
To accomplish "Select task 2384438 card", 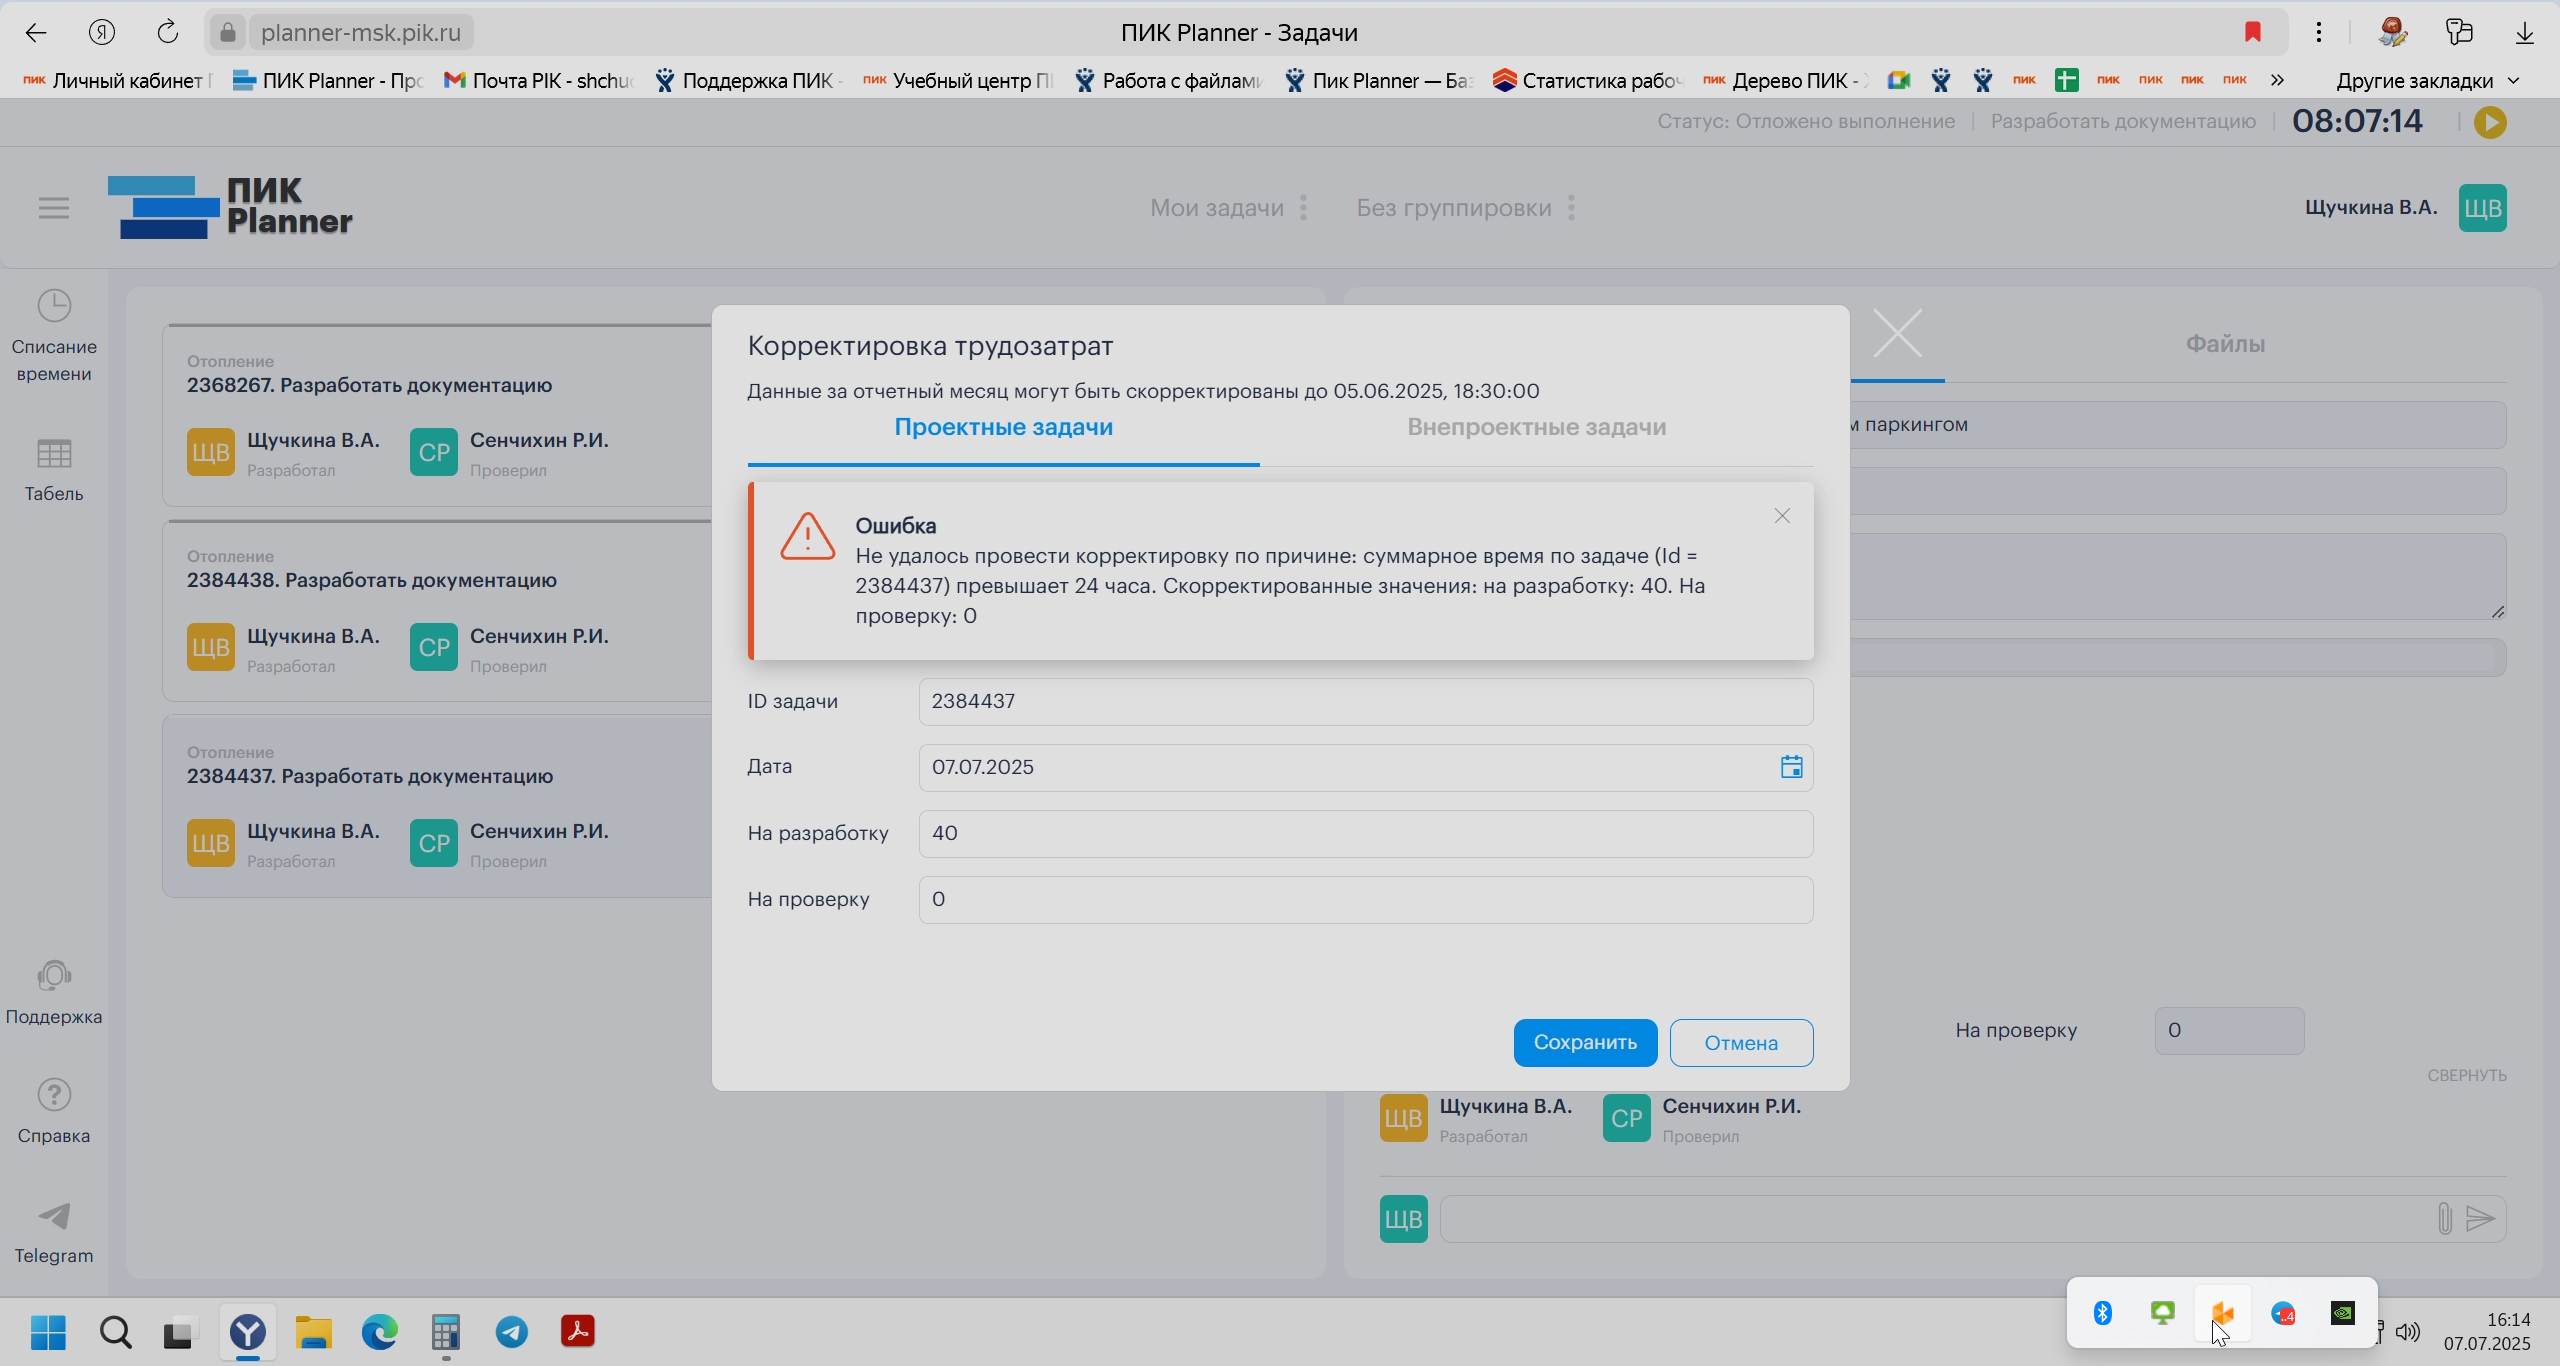I will pos(437,610).
